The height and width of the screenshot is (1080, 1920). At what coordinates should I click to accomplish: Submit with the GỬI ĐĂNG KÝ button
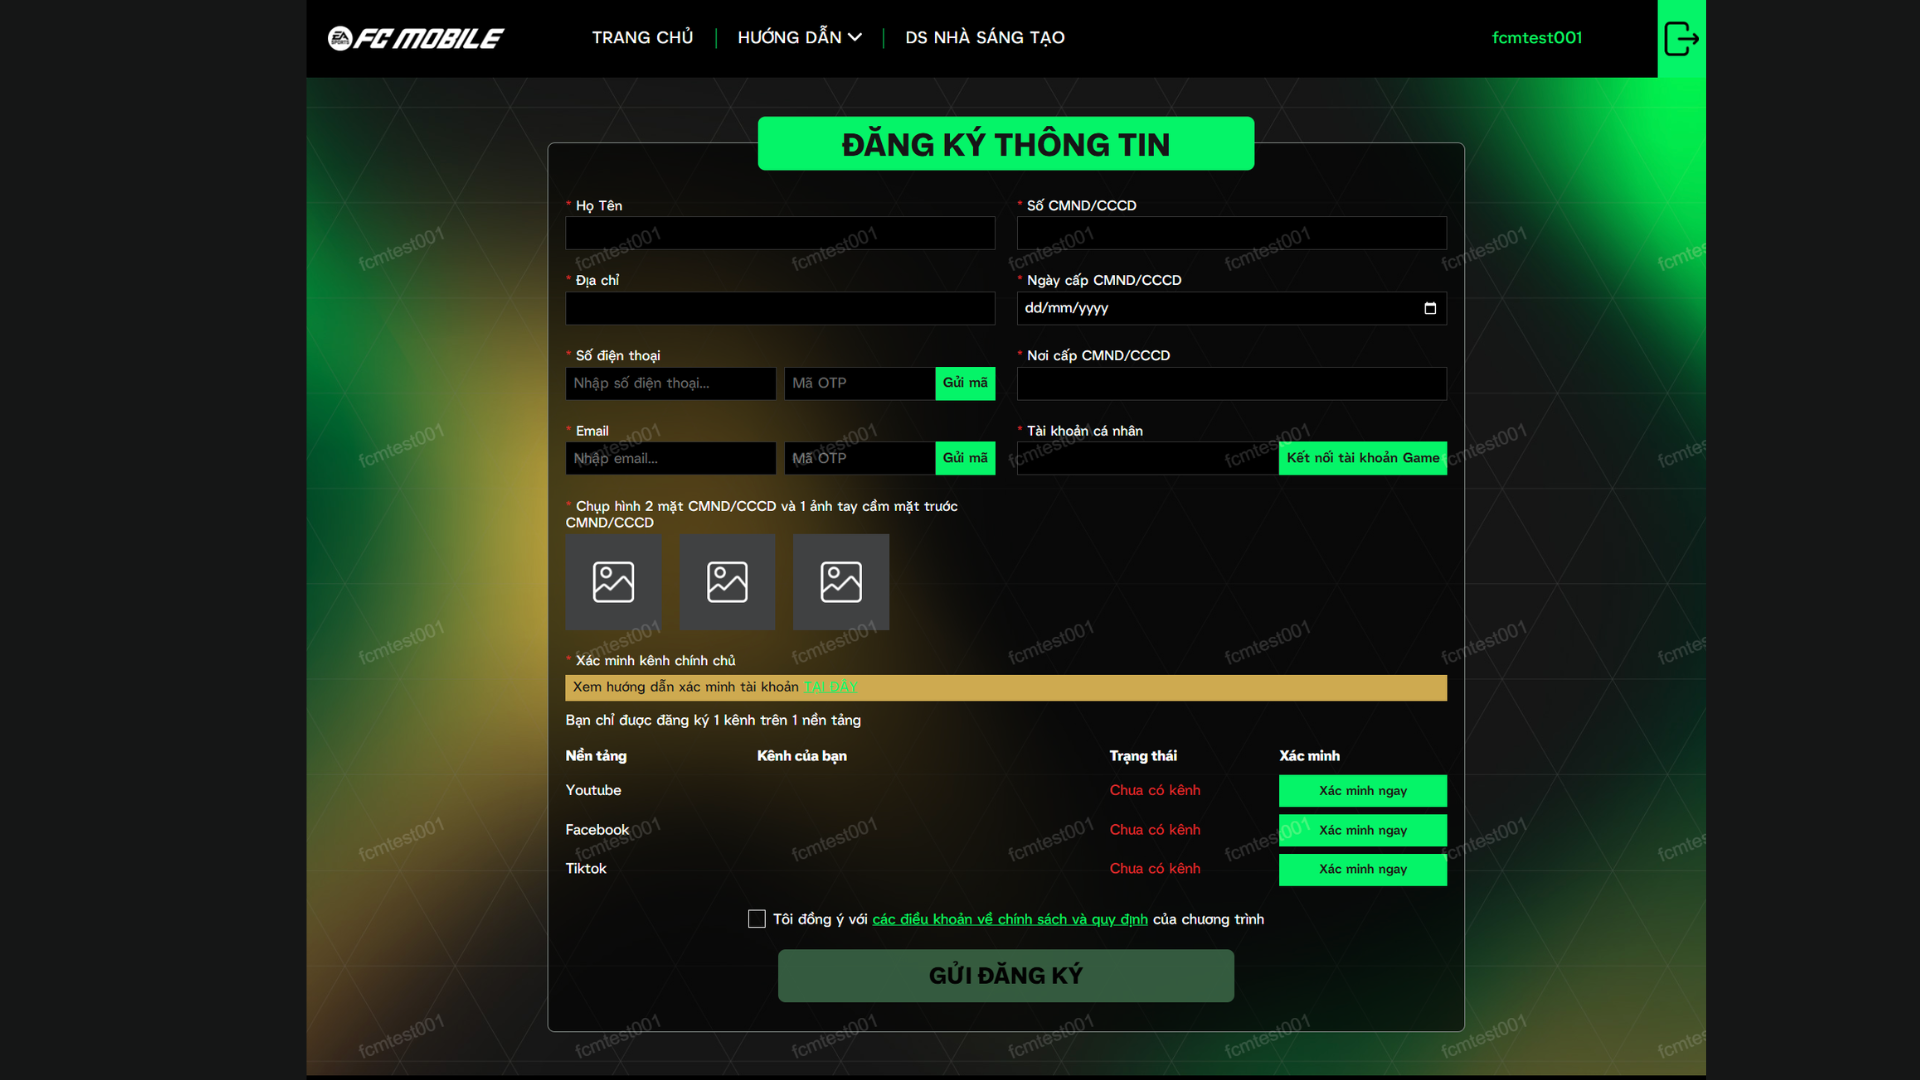click(1005, 975)
